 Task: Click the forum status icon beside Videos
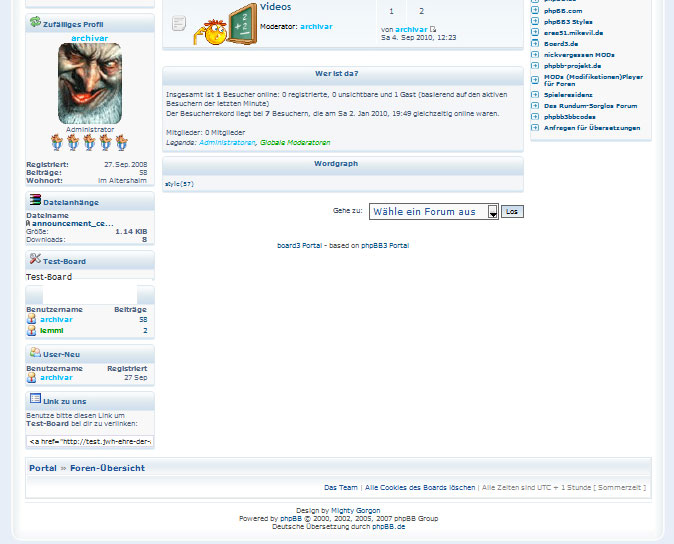pyautogui.click(x=178, y=23)
